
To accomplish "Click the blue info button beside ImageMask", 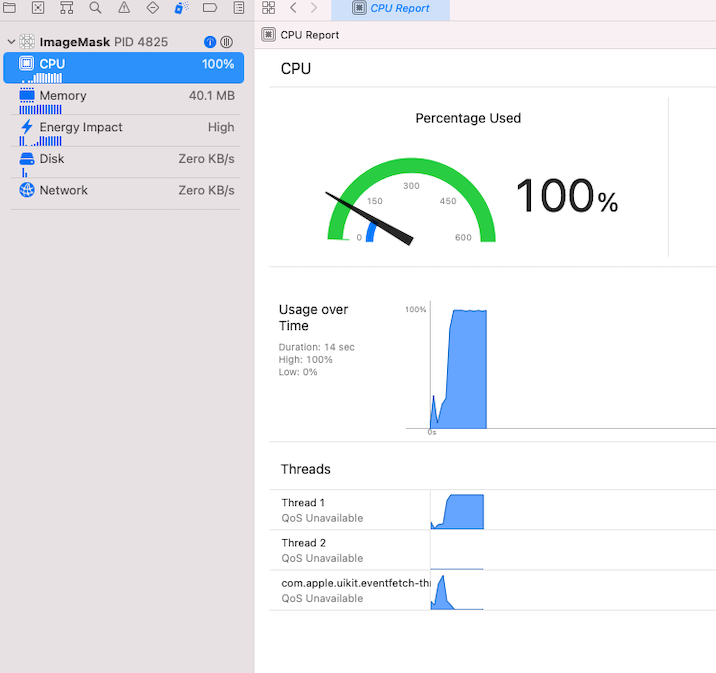I will pyautogui.click(x=210, y=42).
